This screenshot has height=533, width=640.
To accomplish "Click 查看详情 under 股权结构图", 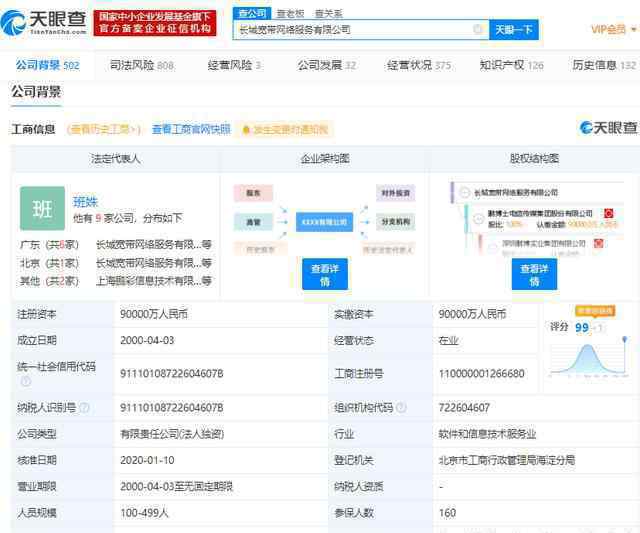I will [x=534, y=275].
